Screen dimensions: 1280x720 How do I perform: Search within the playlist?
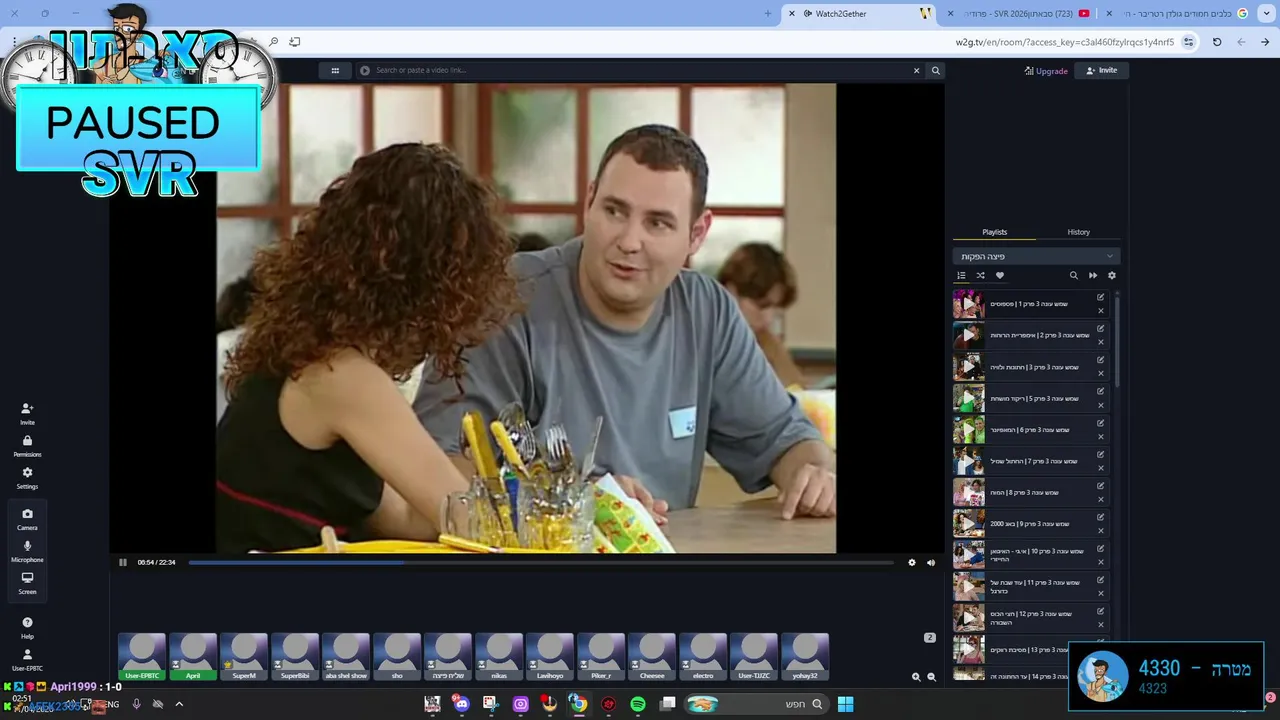tap(1074, 275)
